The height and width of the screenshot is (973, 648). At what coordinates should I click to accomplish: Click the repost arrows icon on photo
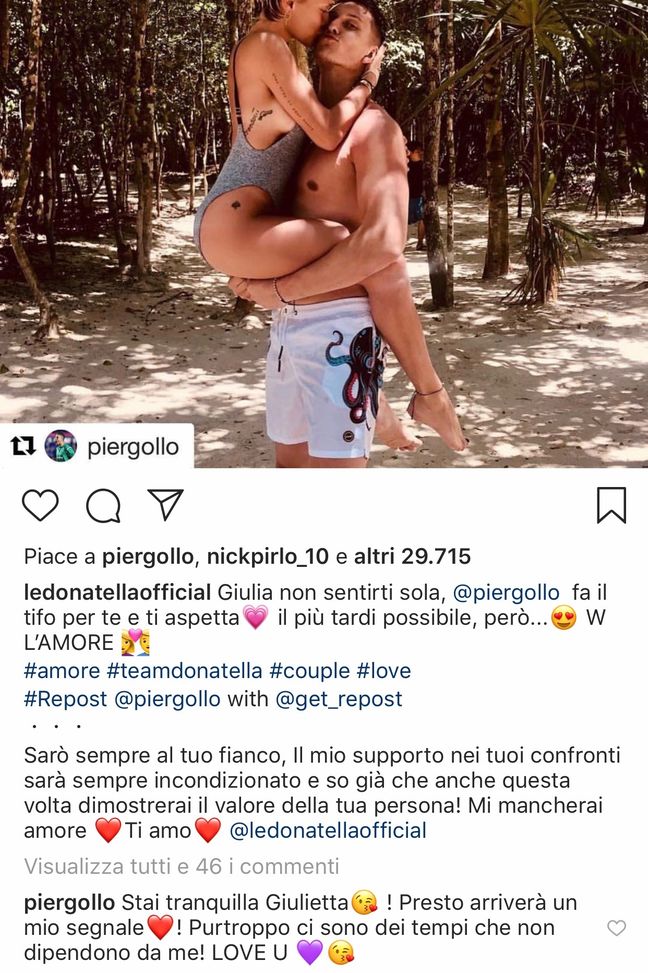tap(24, 446)
